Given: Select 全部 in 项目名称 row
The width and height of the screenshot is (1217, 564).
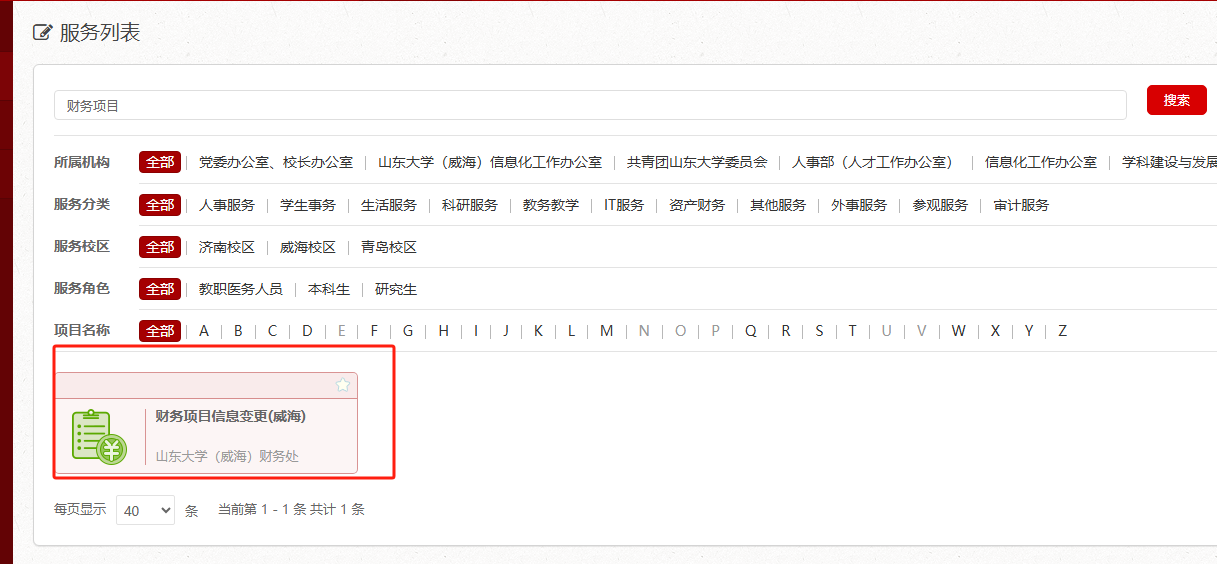Looking at the screenshot, I should tap(160, 331).
